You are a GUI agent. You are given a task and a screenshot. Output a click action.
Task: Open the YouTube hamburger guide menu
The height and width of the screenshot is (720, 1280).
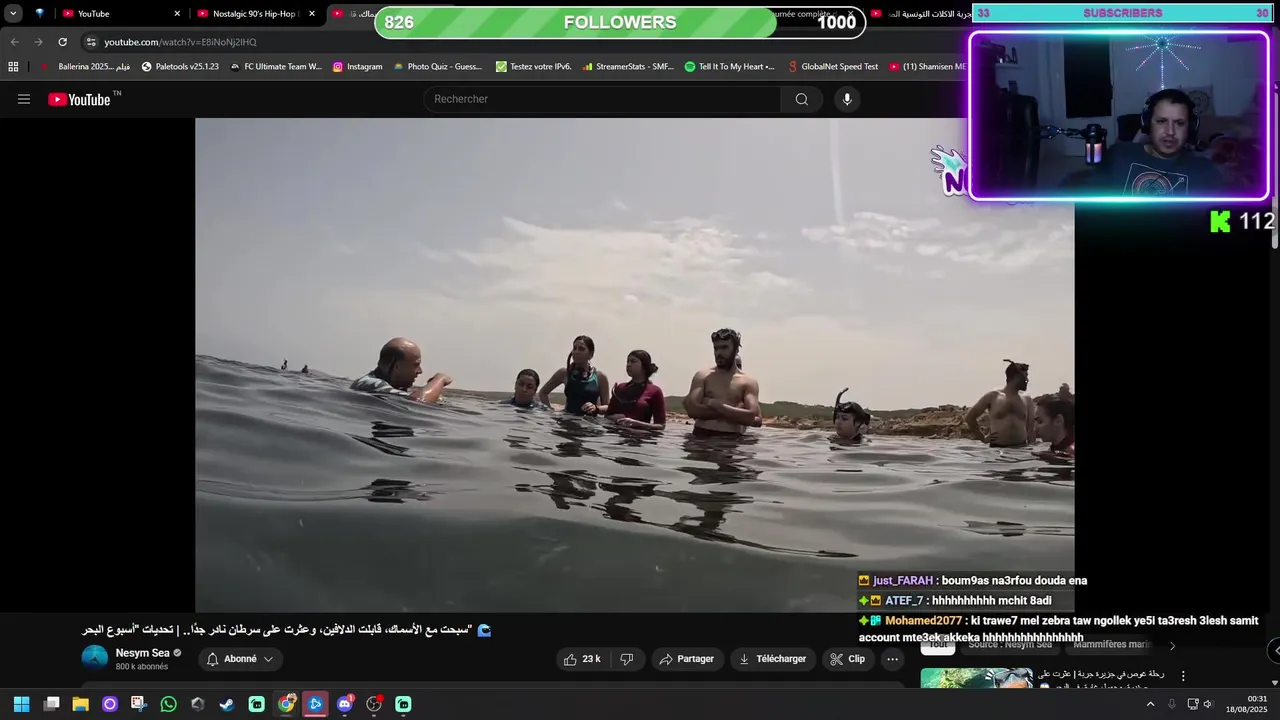click(24, 99)
